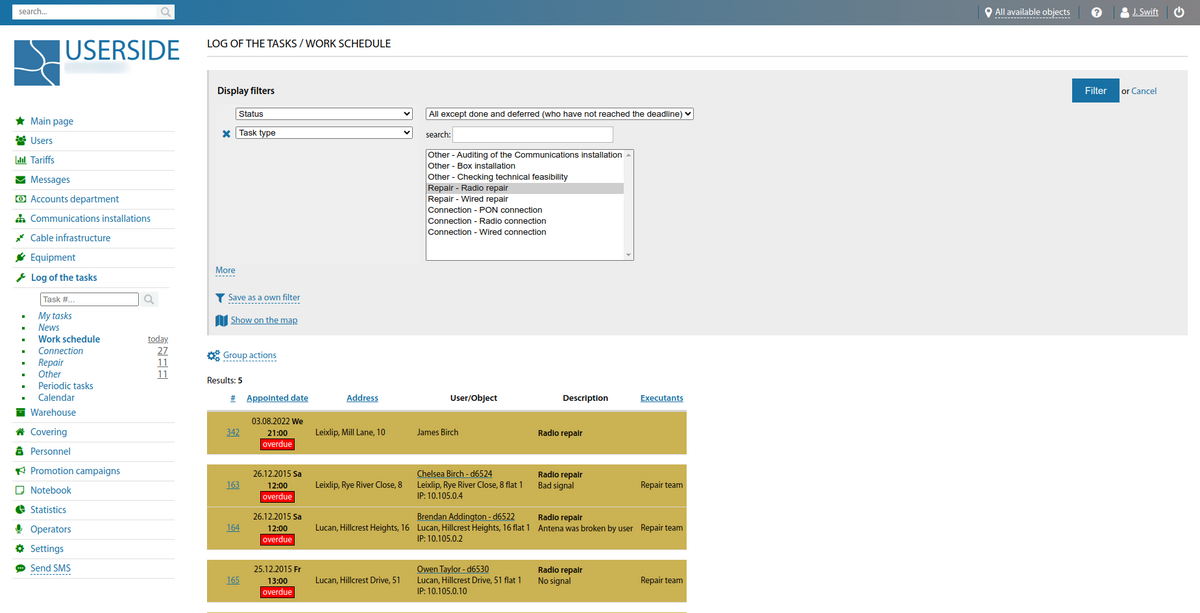Click the Filter button
Image resolution: width=1200 pixels, height=613 pixels.
click(x=1095, y=90)
